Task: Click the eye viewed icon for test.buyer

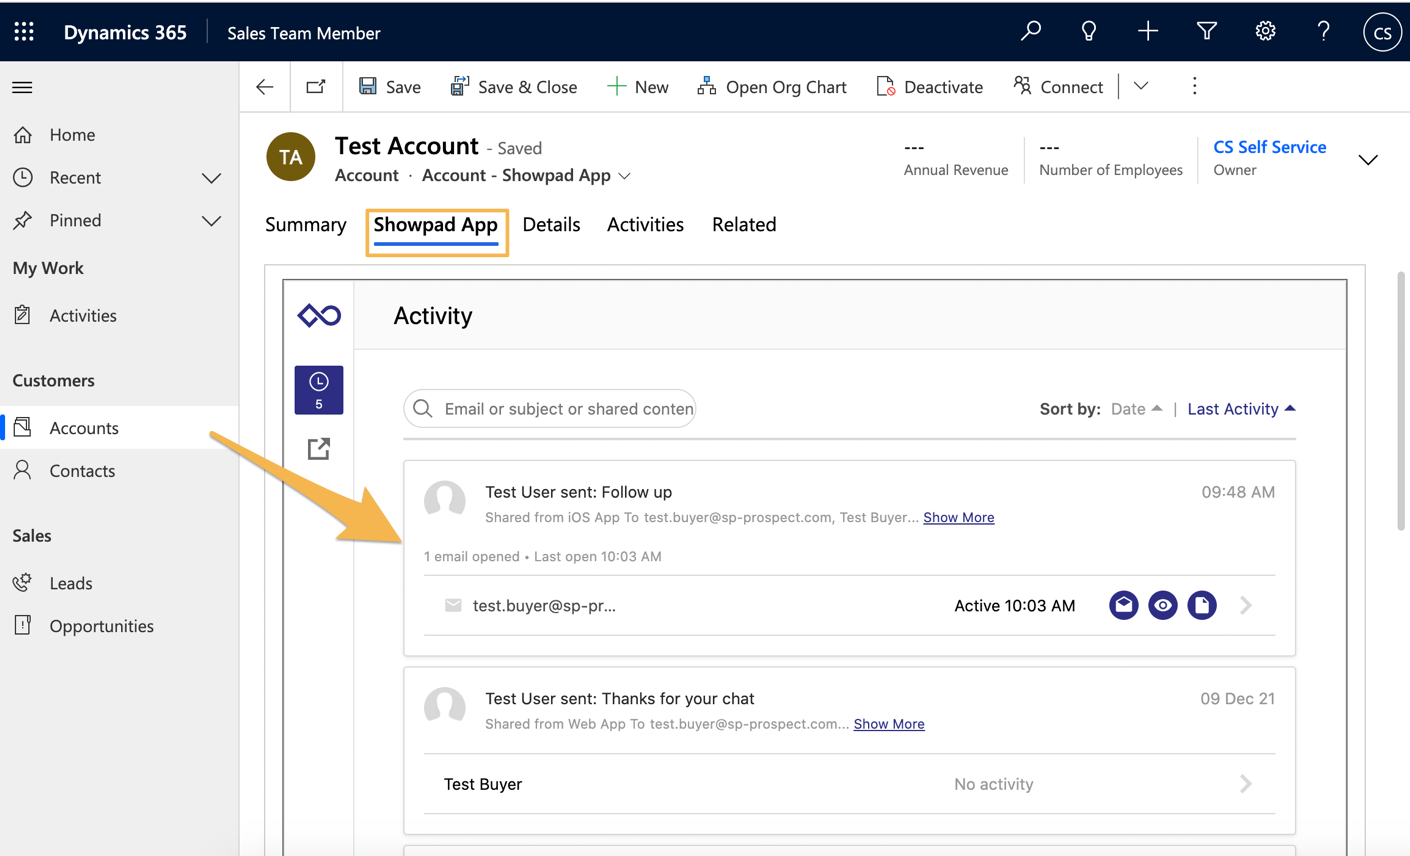Action: click(1162, 605)
